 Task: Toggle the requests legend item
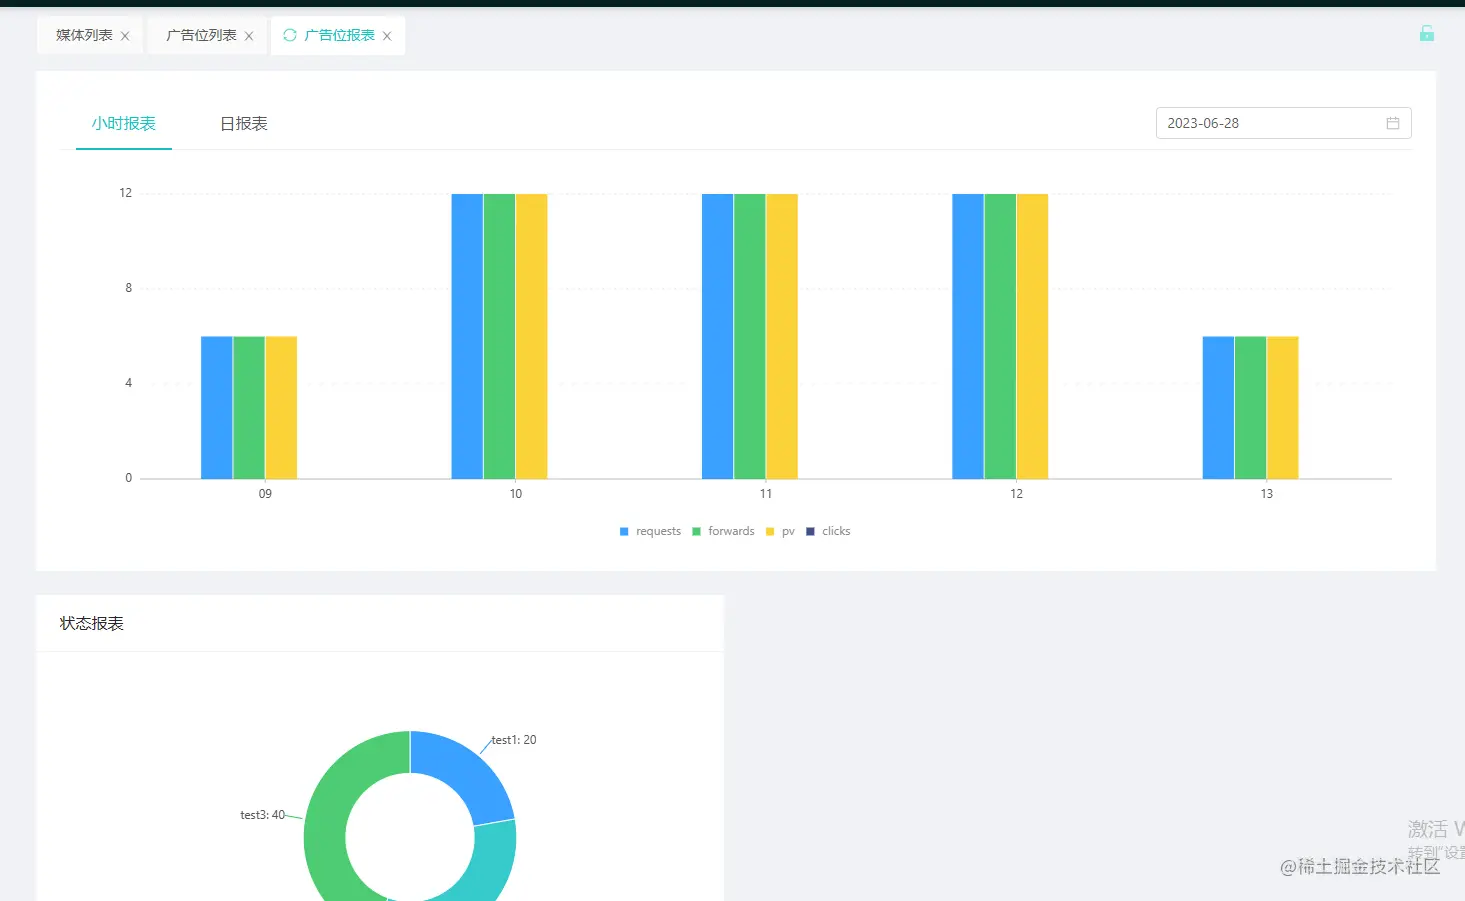tap(650, 531)
